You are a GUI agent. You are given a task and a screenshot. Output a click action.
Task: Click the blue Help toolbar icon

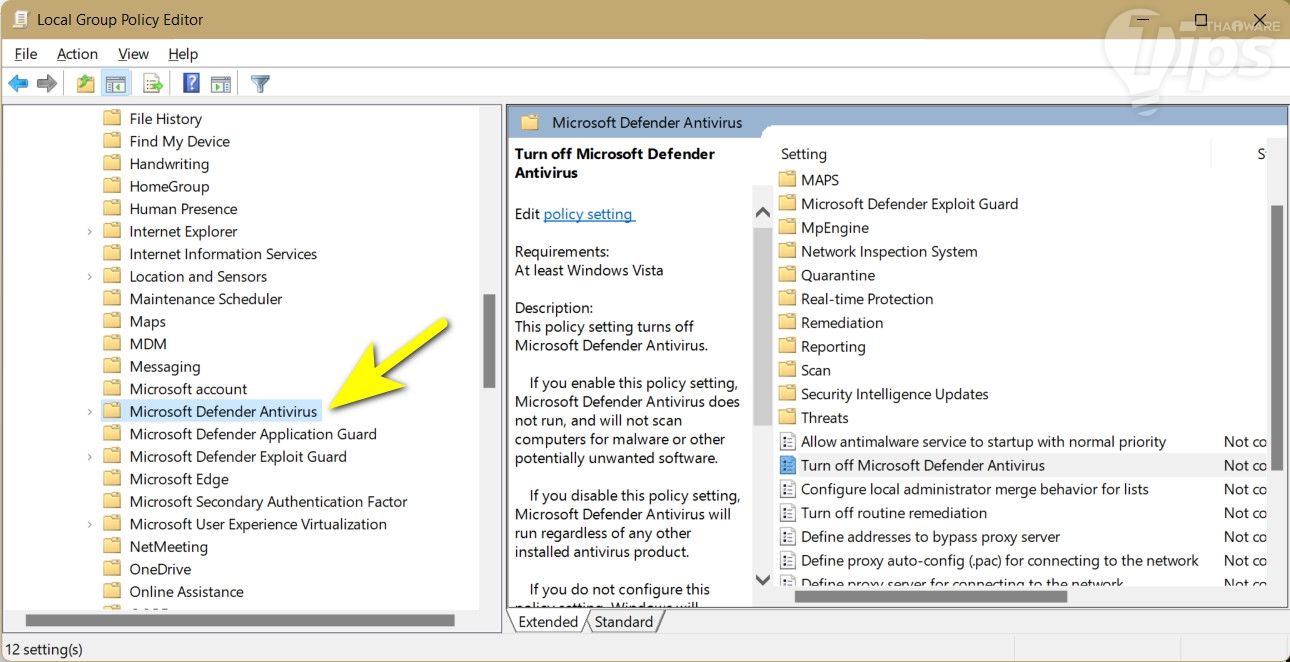pos(192,84)
